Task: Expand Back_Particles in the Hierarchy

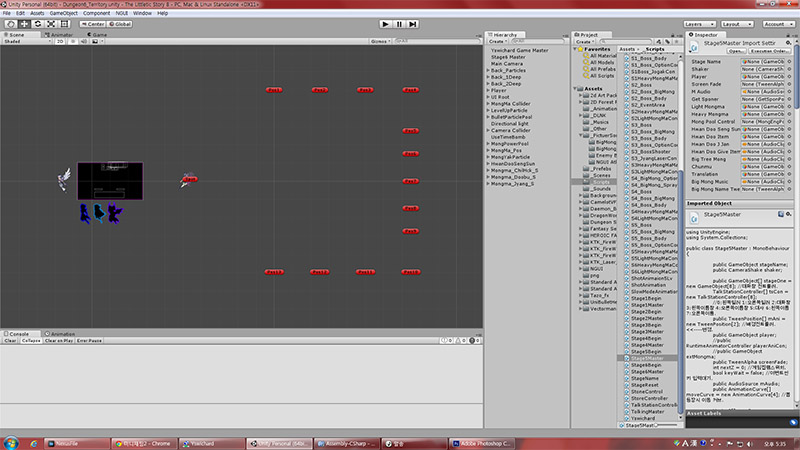Action: click(488, 70)
